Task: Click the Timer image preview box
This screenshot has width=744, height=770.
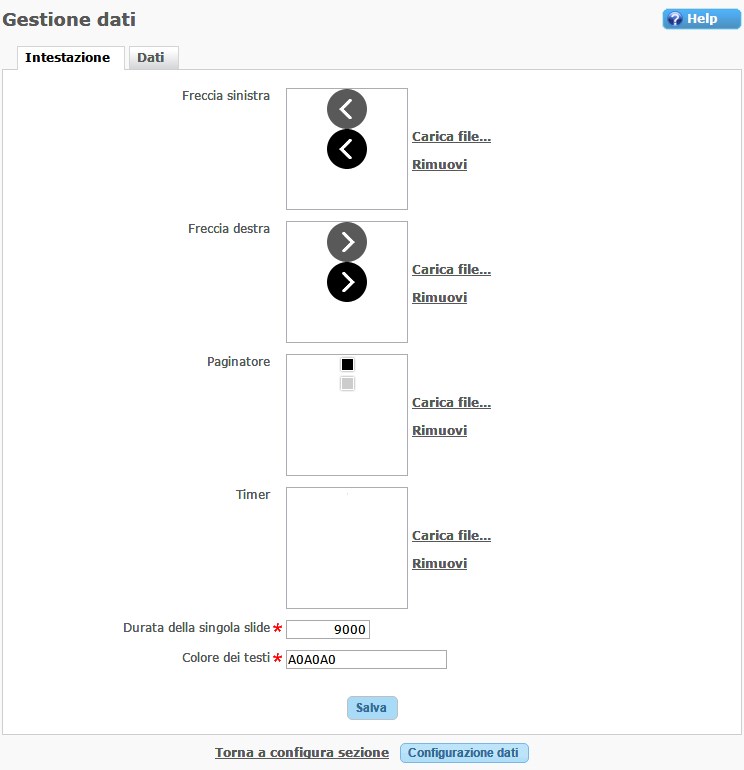Action: click(347, 548)
